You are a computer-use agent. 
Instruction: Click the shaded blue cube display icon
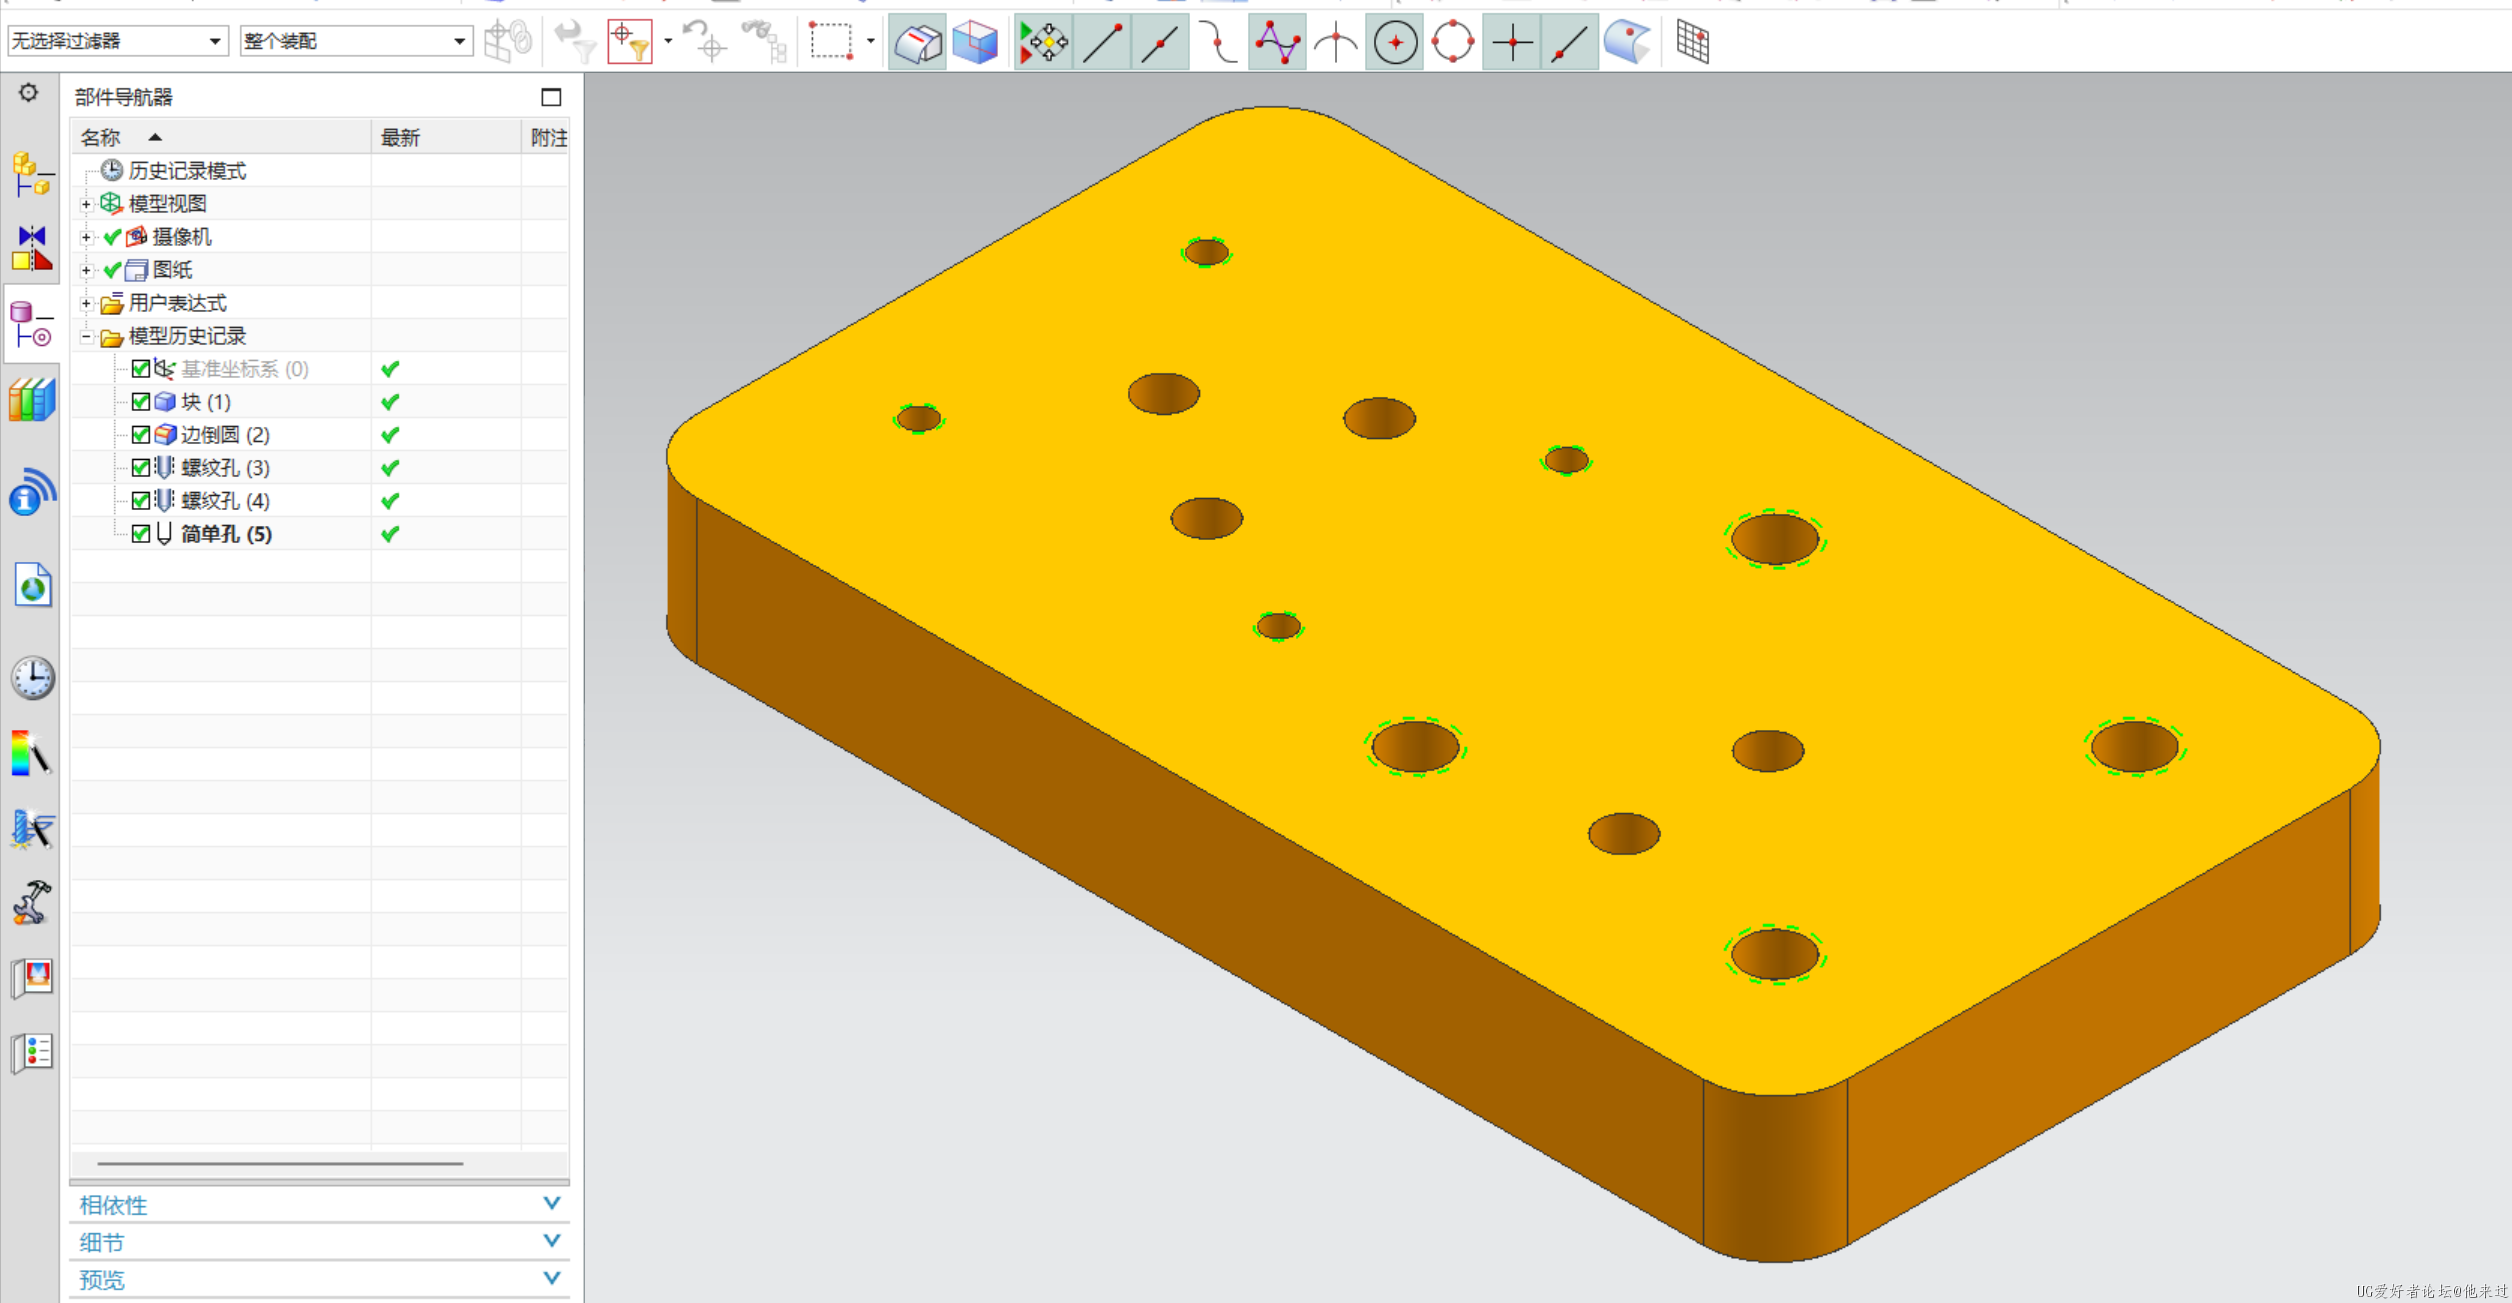pyautogui.click(x=974, y=42)
